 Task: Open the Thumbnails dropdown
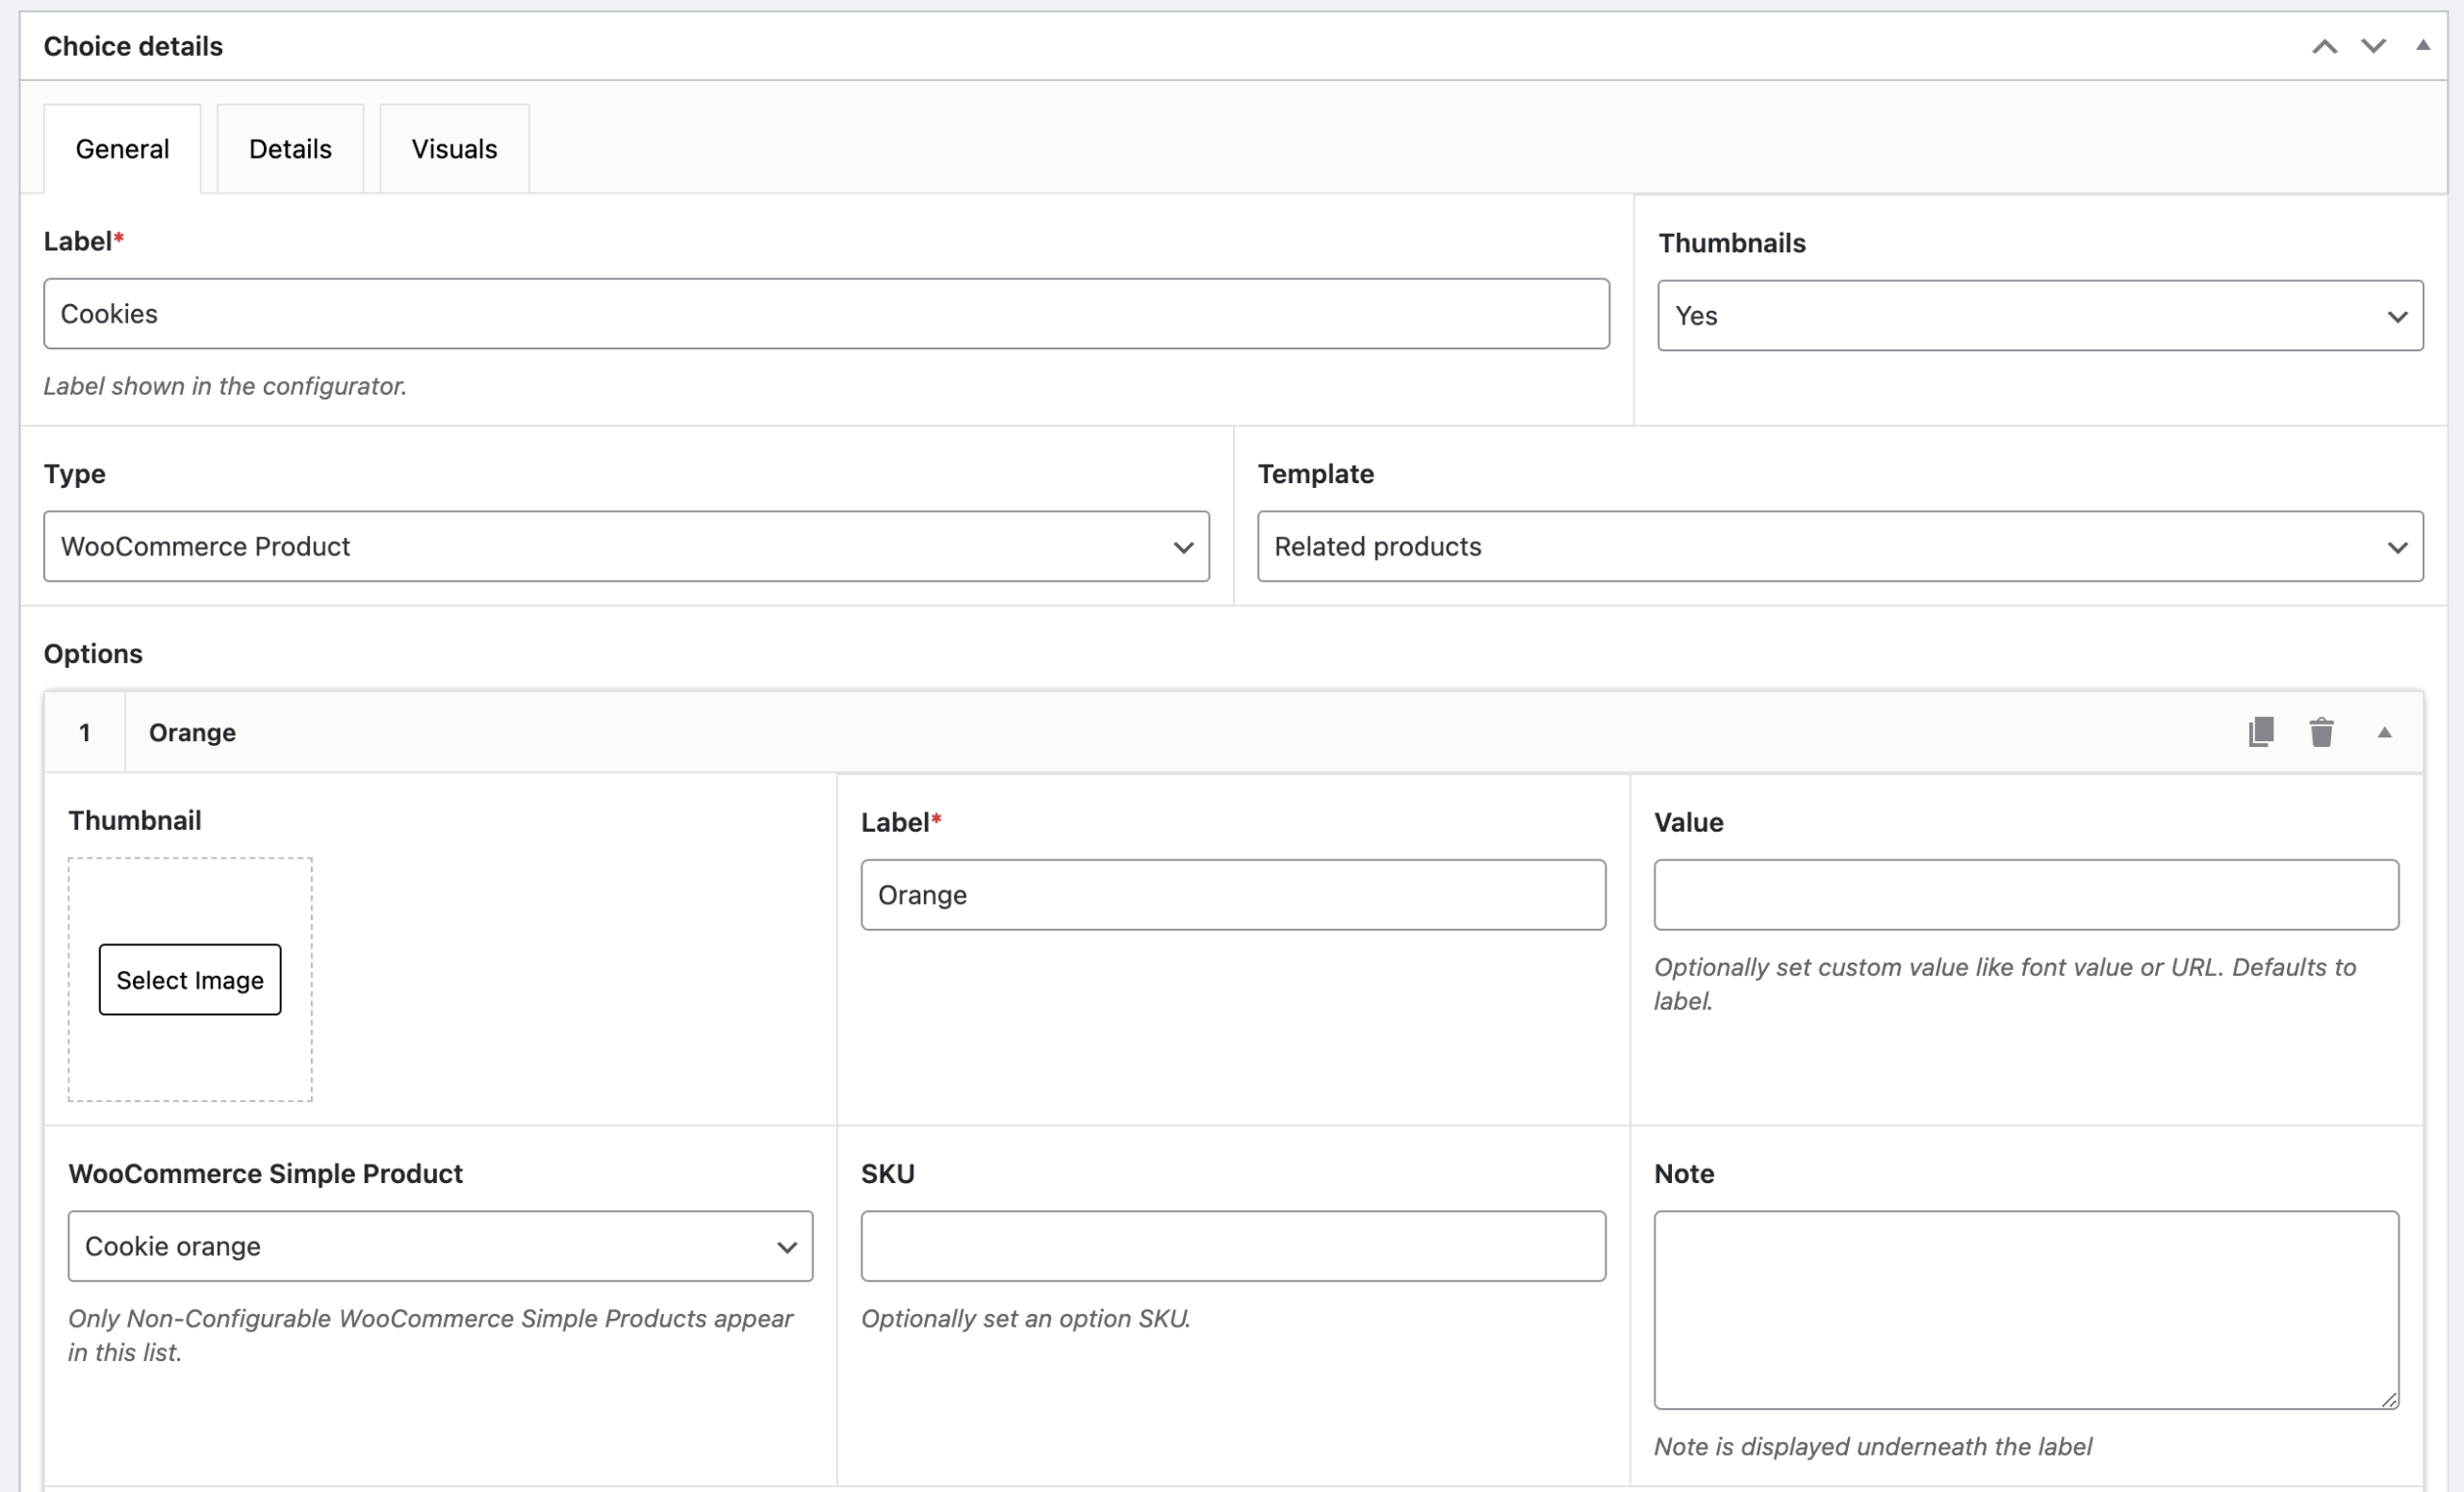pyautogui.click(x=2039, y=316)
